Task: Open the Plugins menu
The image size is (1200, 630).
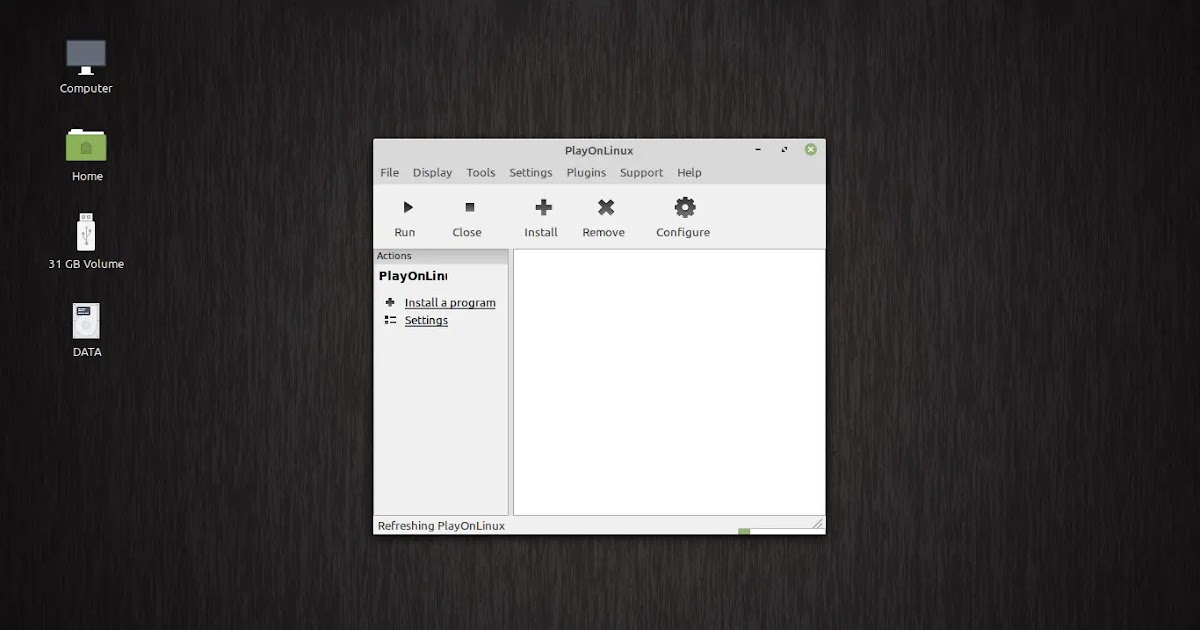Action: [x=586, y=172]
